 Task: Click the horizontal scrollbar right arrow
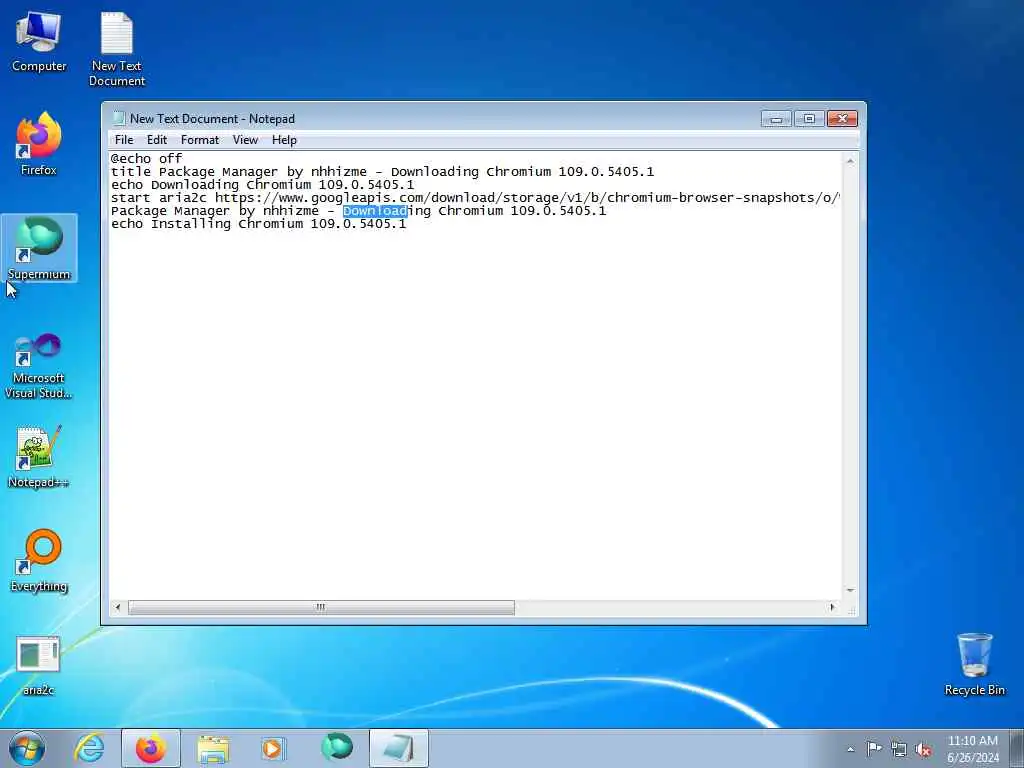[x=832, y=607]
